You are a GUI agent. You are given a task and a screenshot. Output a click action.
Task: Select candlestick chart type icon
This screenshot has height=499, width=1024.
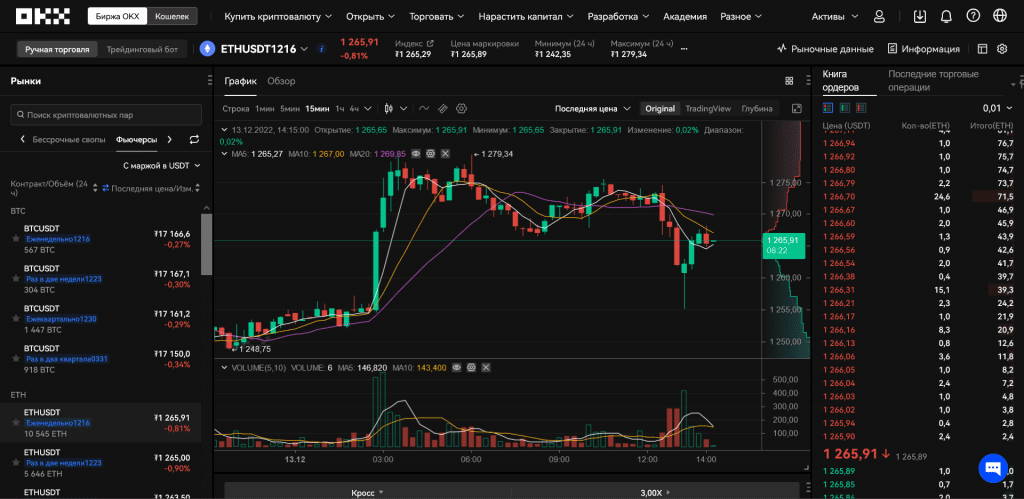tap(389, 108)
